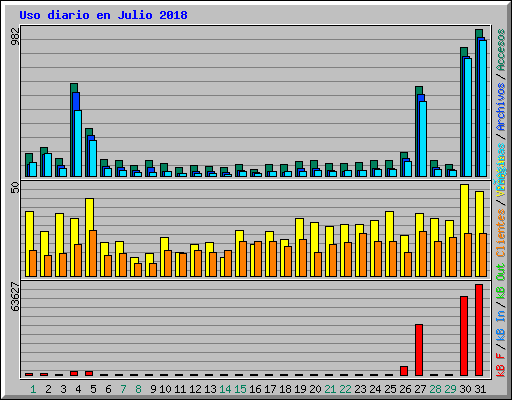Click the '982' y-axis value
512x400 pixels.
[x=15, y=36]
